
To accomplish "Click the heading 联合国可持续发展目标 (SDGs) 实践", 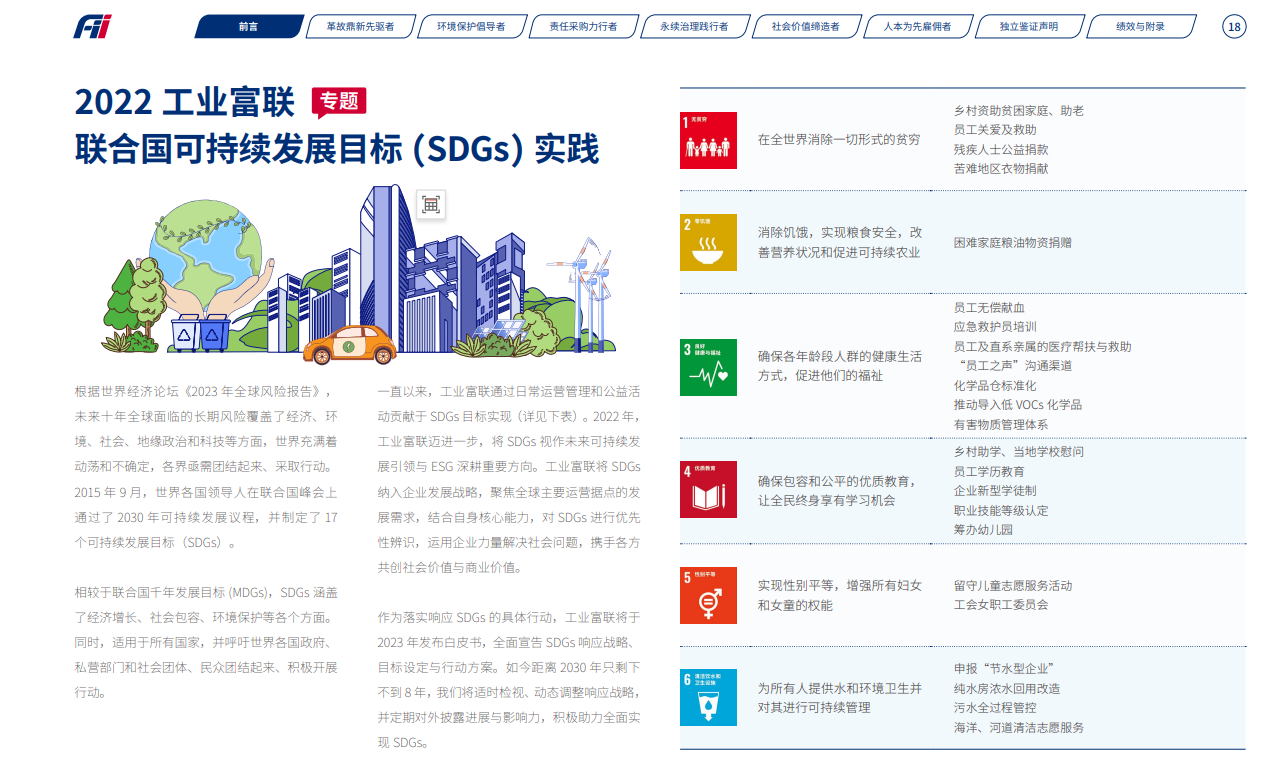I will pos(337,149).
